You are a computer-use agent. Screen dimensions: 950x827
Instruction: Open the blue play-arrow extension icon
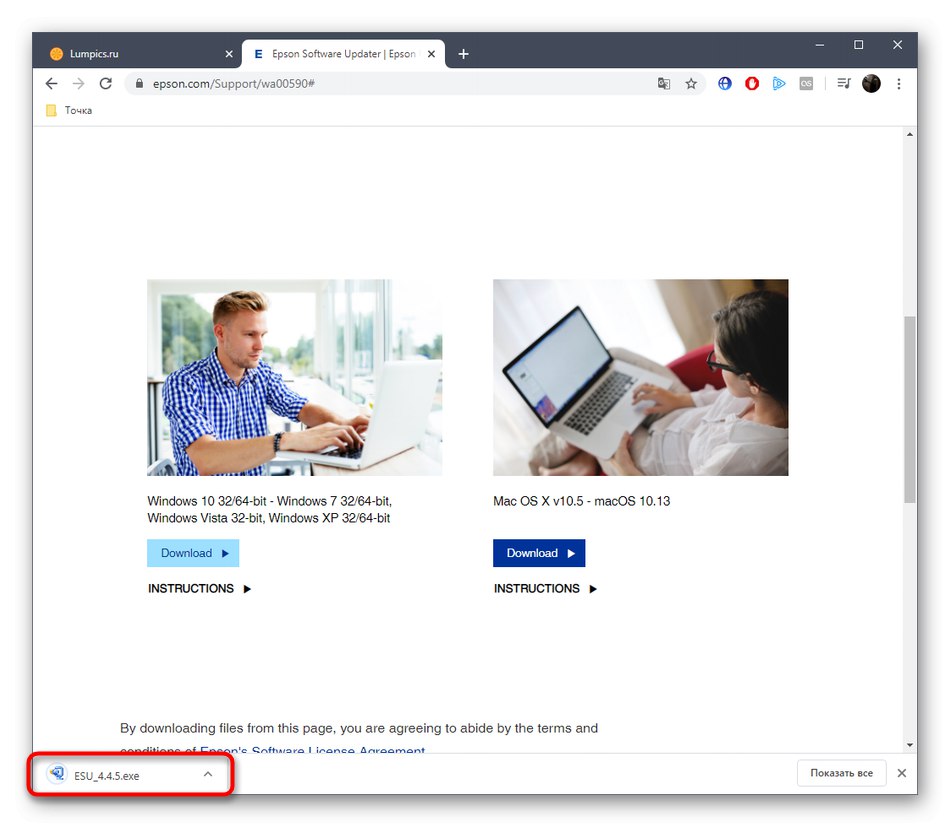click(x=779, y=84)
